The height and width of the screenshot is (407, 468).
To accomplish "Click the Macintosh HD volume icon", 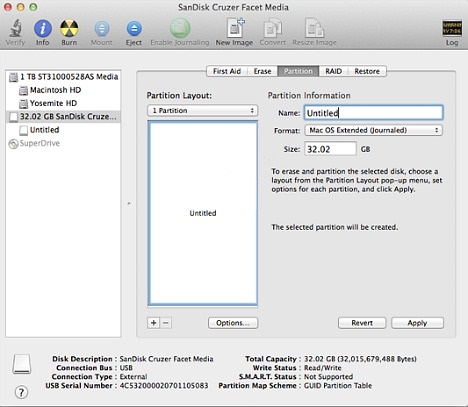I will click(x=23, y=90).
